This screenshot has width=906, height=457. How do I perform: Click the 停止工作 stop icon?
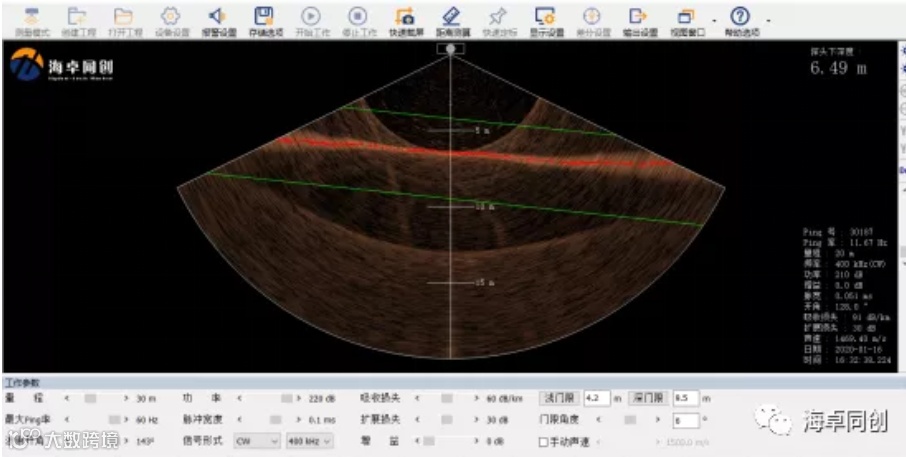click(359, 17)
